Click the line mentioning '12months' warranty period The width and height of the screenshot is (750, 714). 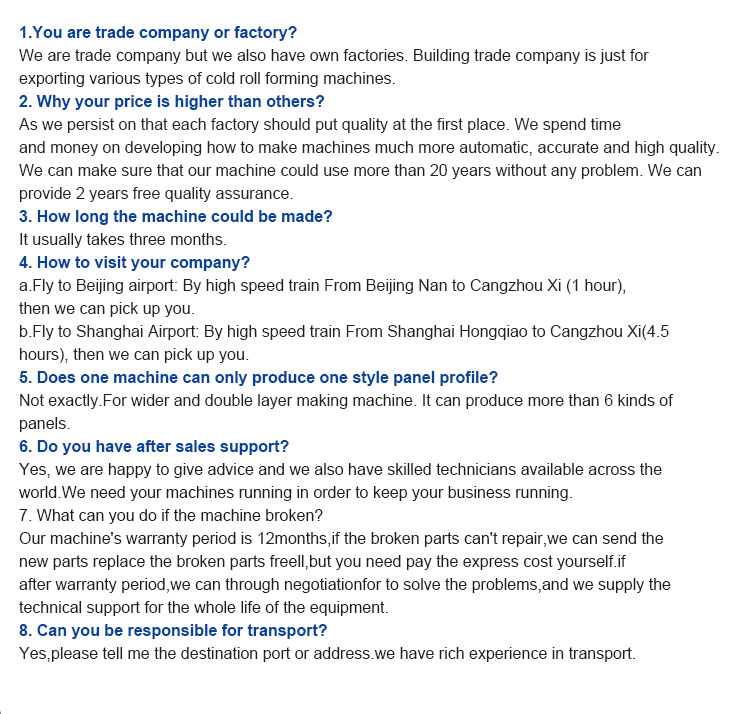click(x=341, y=538)
